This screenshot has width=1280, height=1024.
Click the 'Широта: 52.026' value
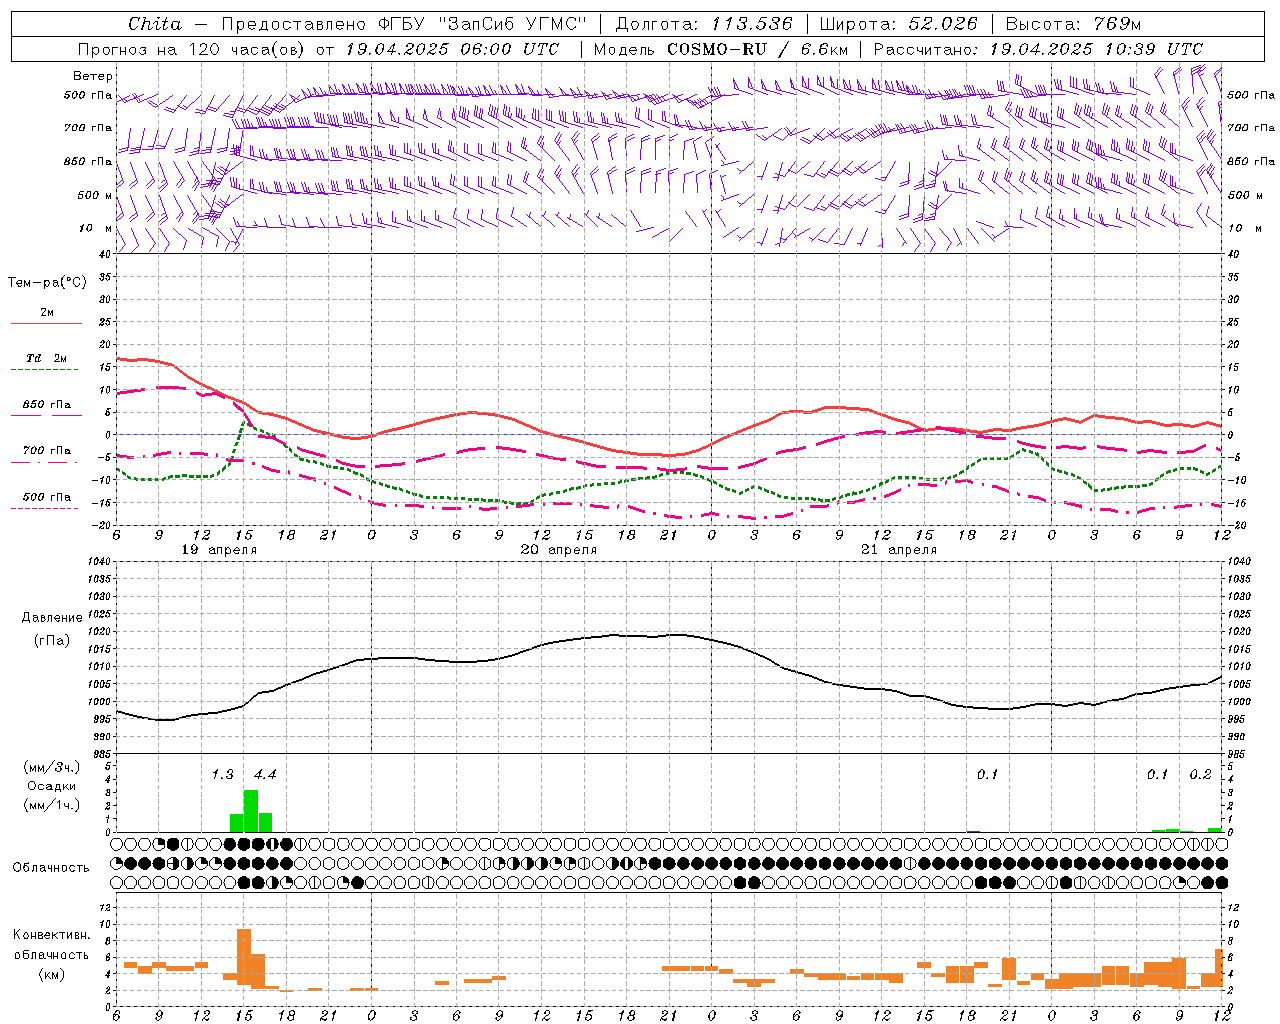[898, 24]
